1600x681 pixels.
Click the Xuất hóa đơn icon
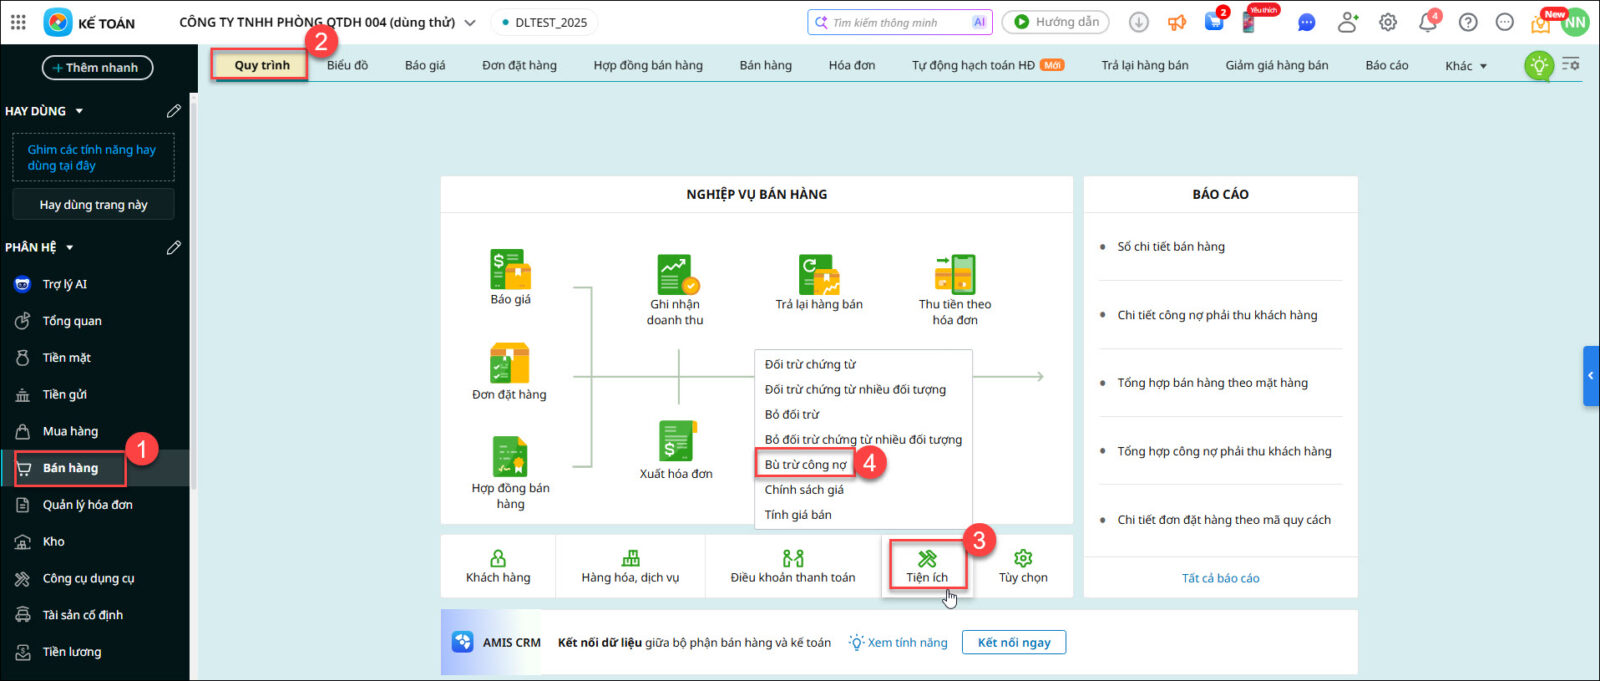click(676, 441)
